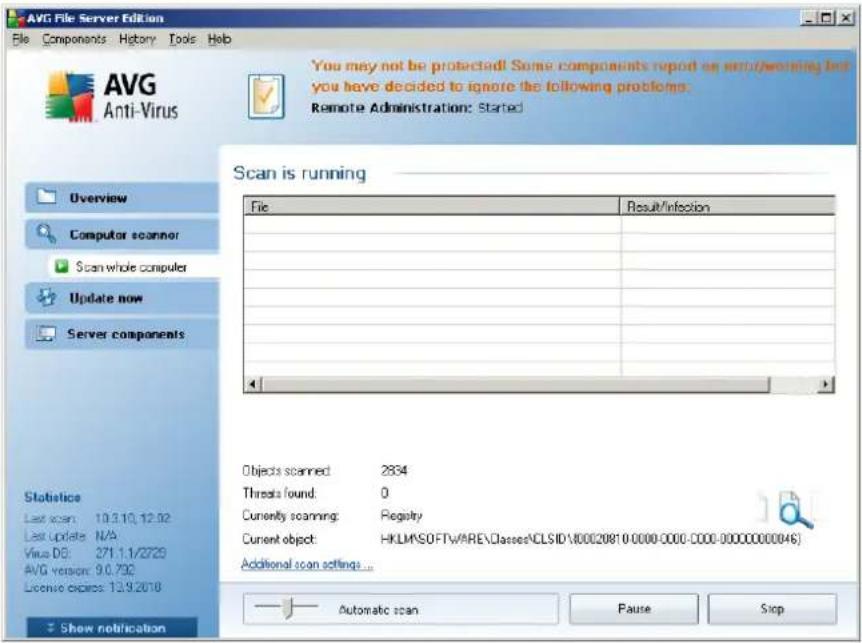Click the green Scan whole computer icon

(x=62, y=267)
